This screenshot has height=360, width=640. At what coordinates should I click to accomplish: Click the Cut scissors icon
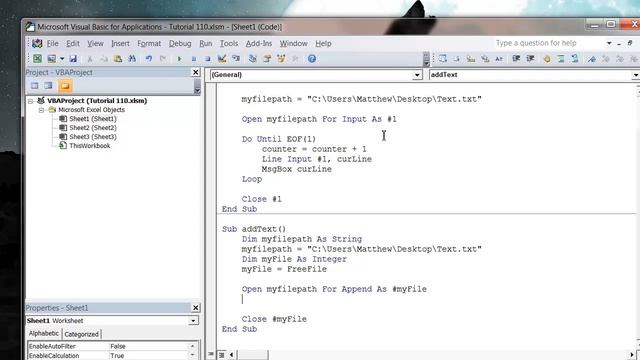(x=90, y=59)
